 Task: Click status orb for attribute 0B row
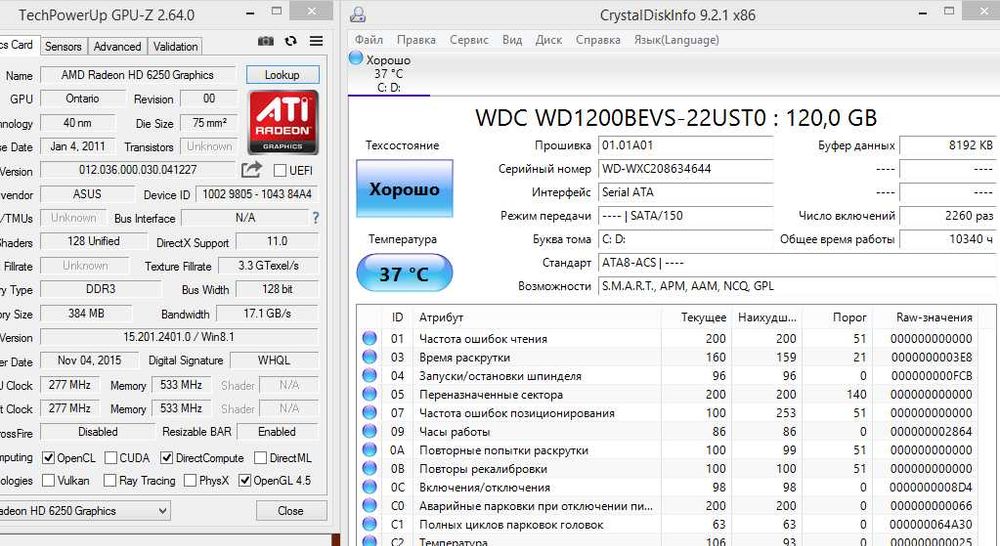point(369,468)
